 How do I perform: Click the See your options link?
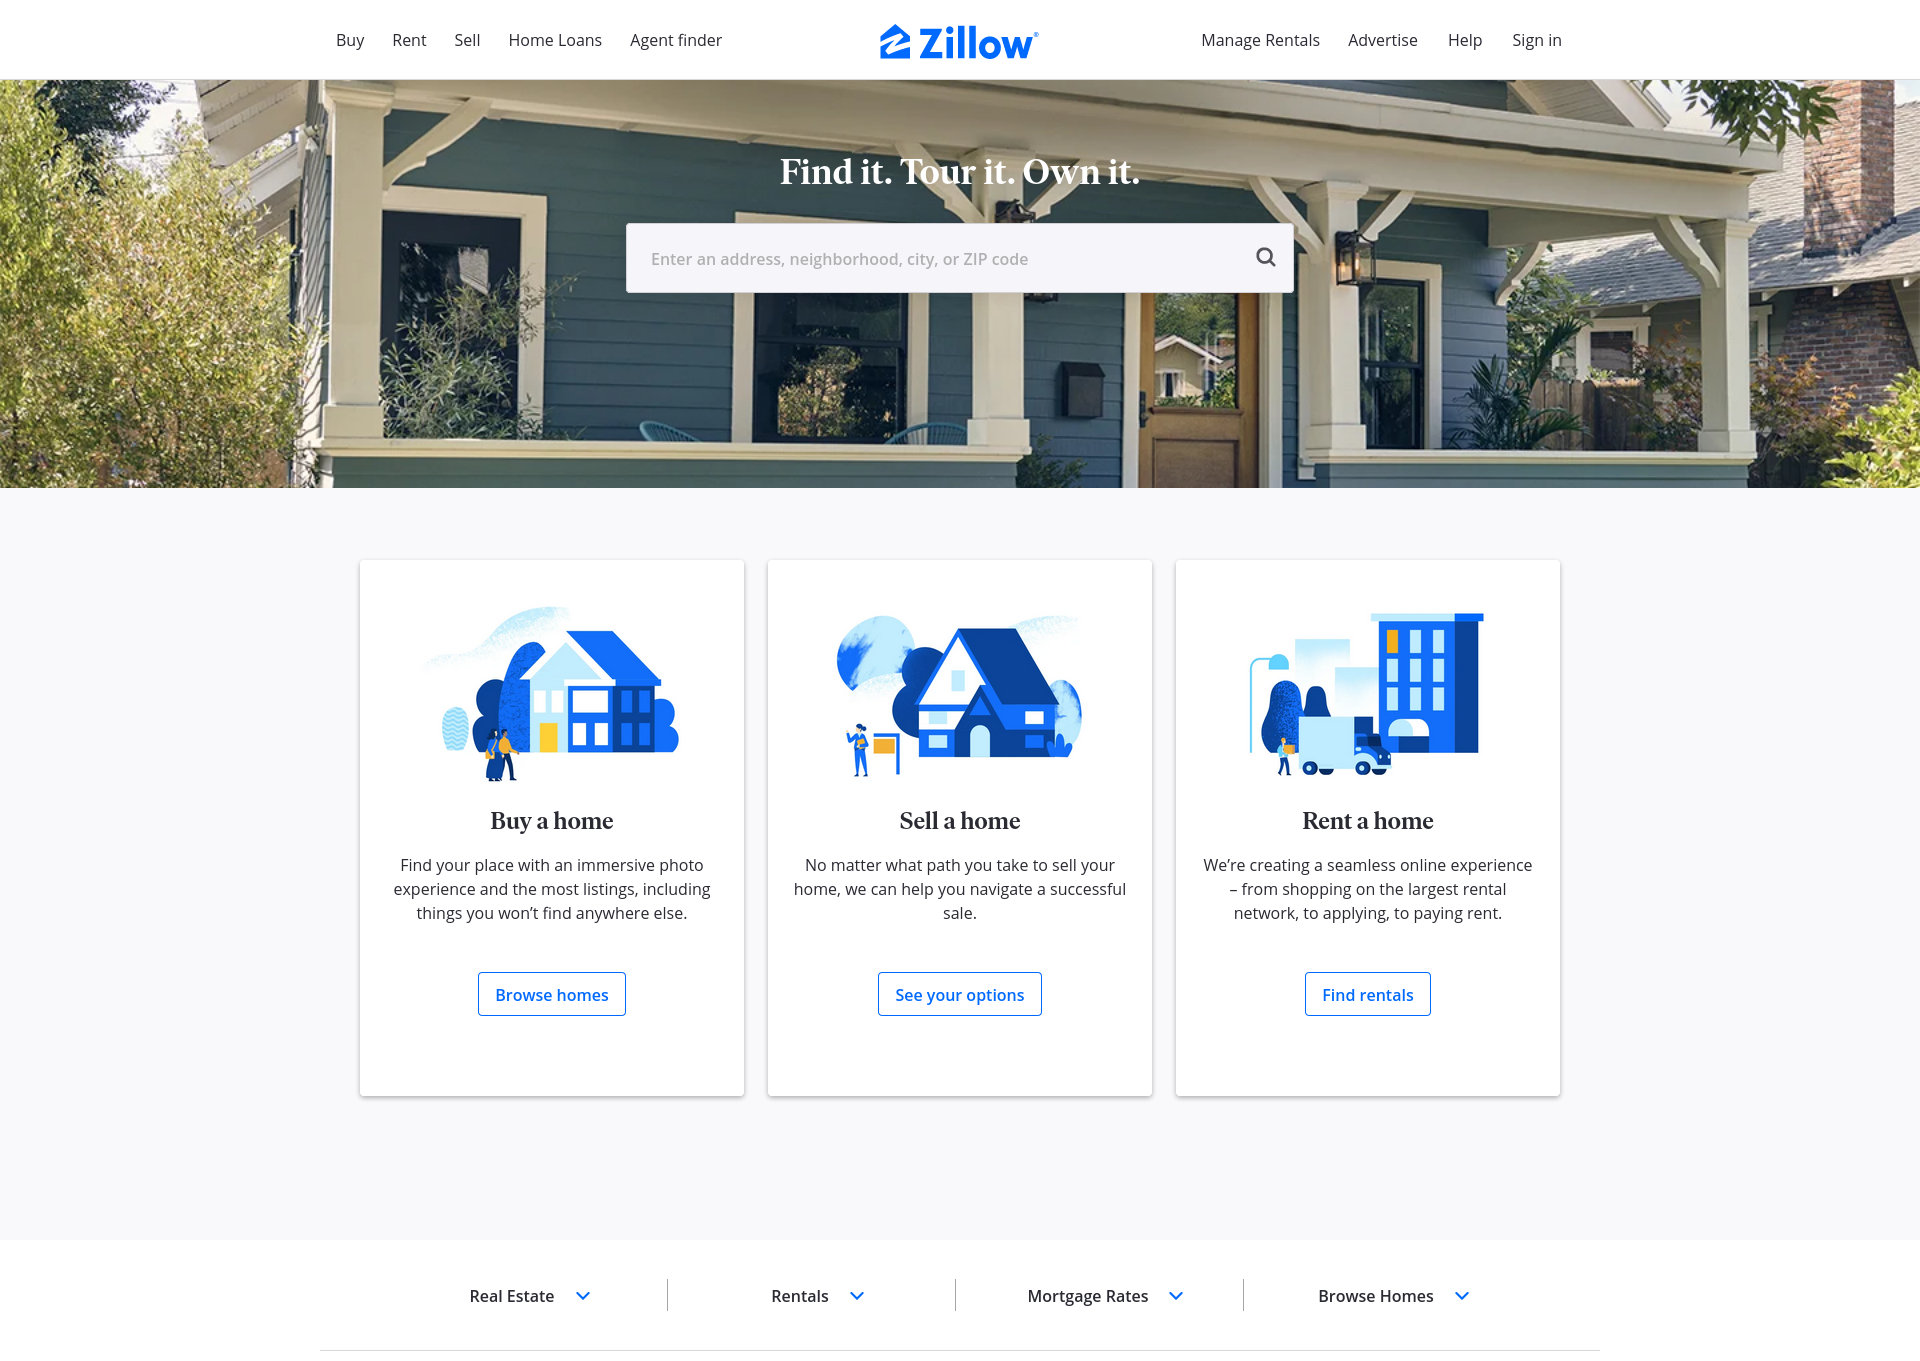pos(959,994)
